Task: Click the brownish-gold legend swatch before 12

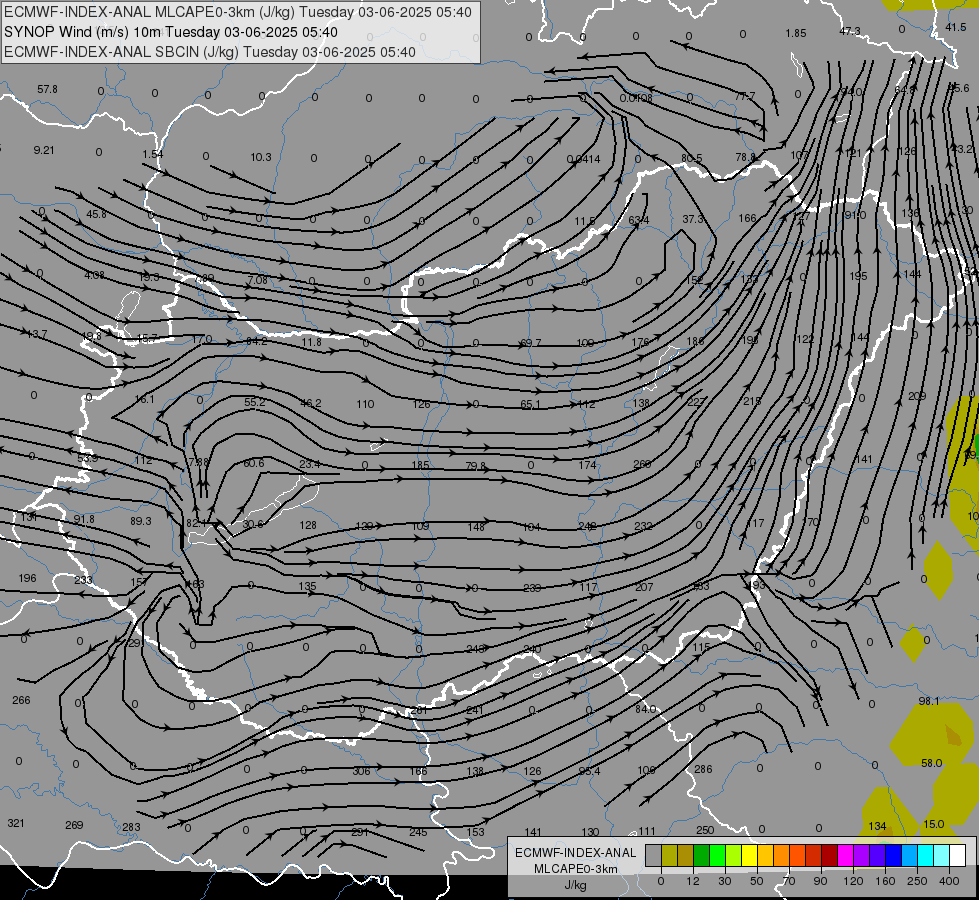Action: coord(686,855)
